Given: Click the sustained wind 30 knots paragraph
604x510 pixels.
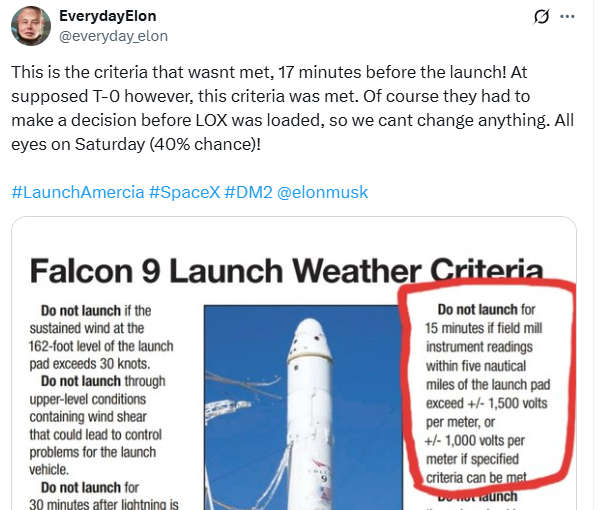Looking at the screenshot, I should click(x=106, y=333).
